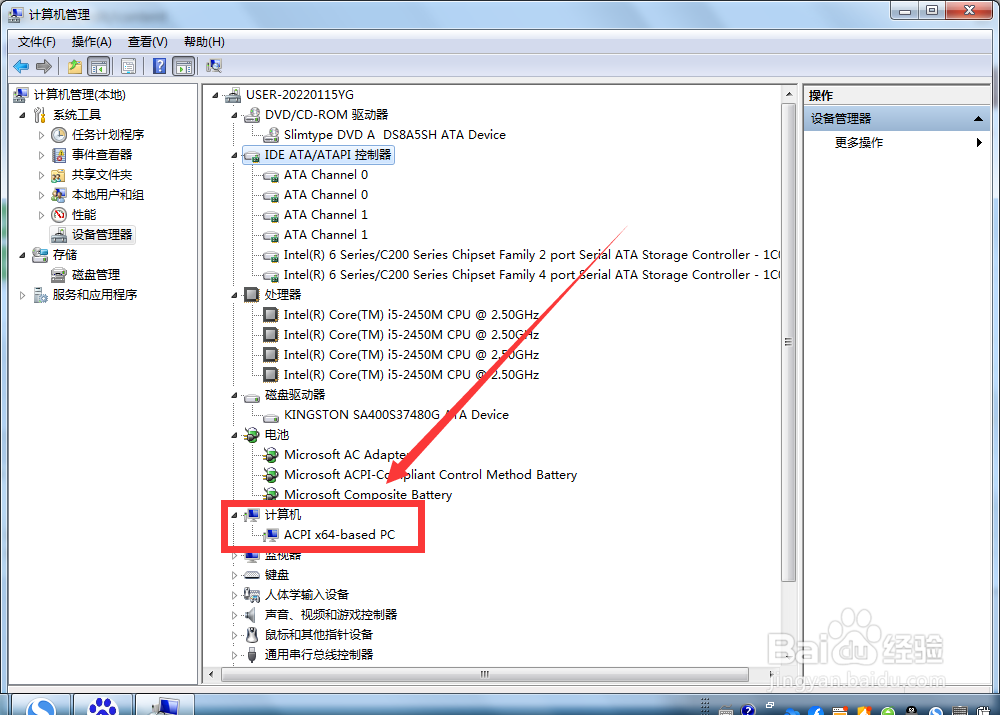Expand the 服务和应用程序 node arrow

[x=22, y=295]
